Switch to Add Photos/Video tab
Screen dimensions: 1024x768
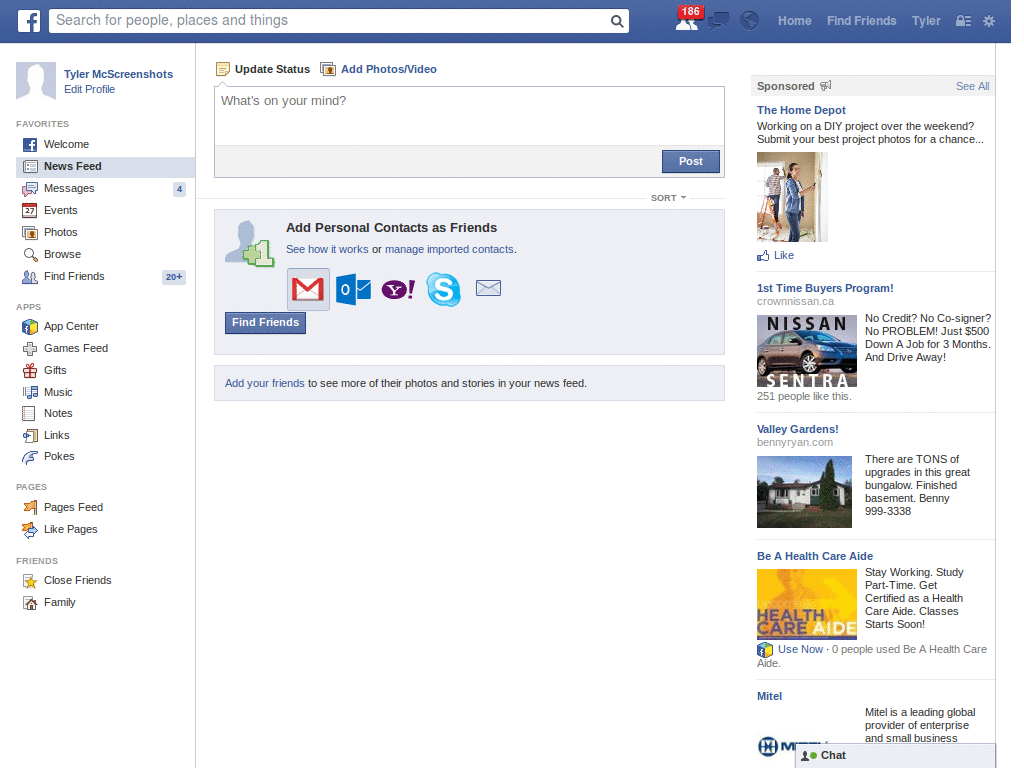coord(379,69)
